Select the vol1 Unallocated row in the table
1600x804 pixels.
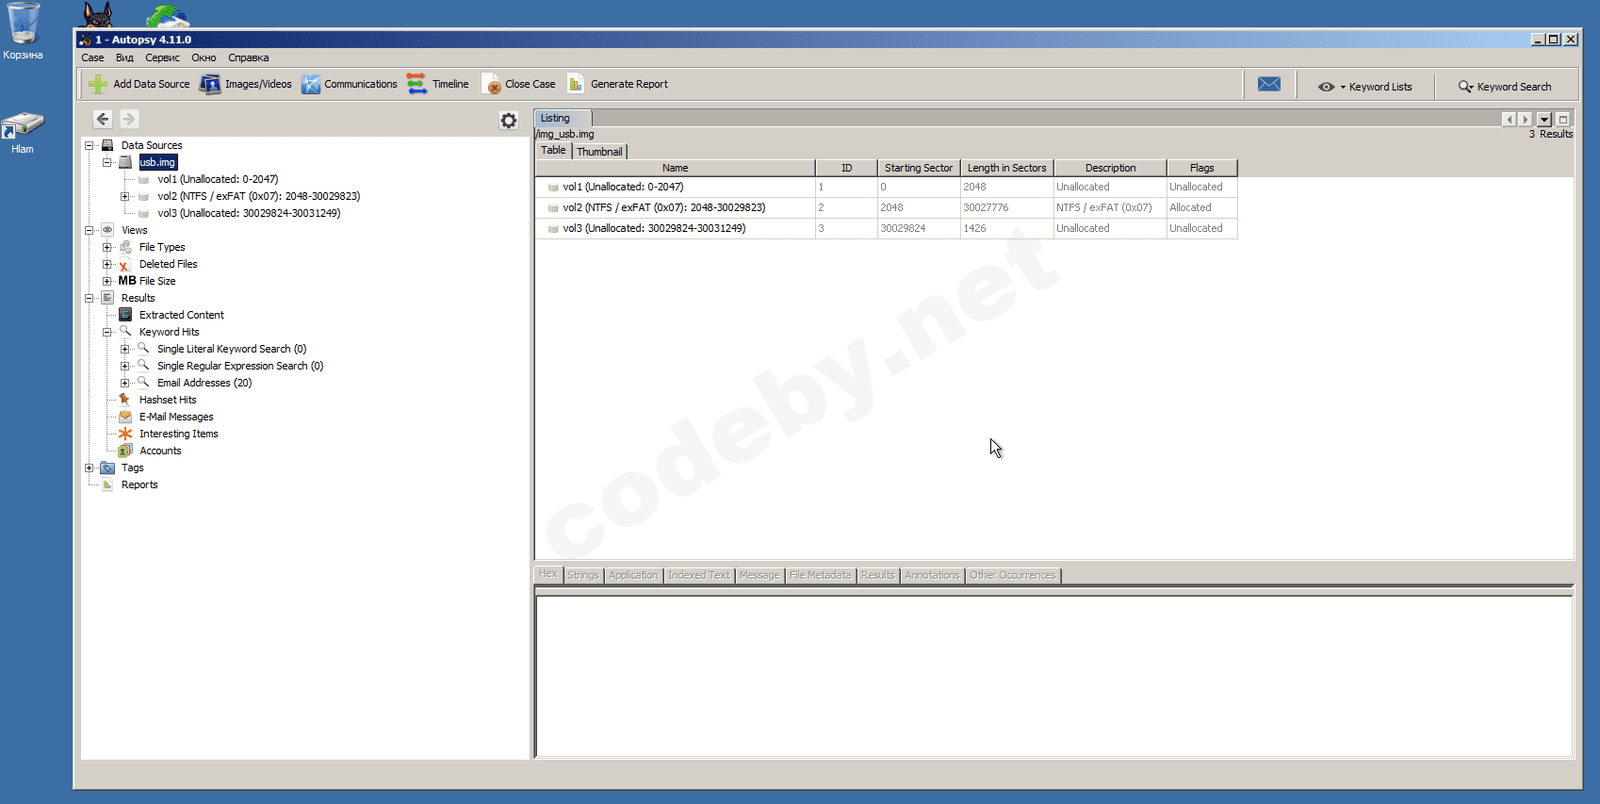point(886,187)
